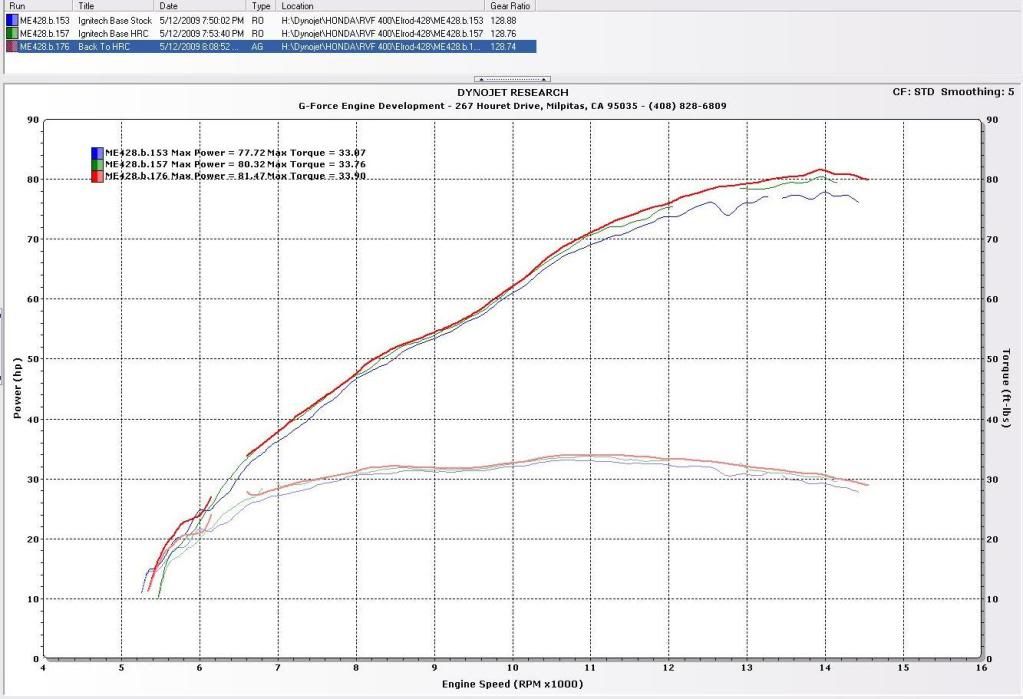Click 'Engine Speed (RPM x1000)' axis label

point(512,684)
